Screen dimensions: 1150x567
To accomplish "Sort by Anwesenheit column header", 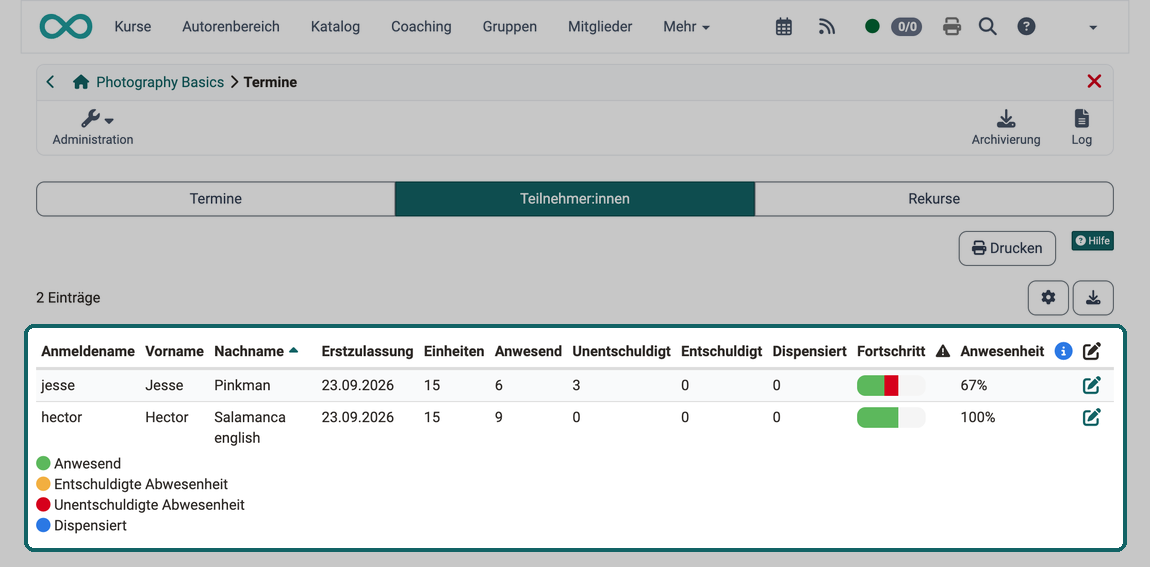I will click(1002, 351).
